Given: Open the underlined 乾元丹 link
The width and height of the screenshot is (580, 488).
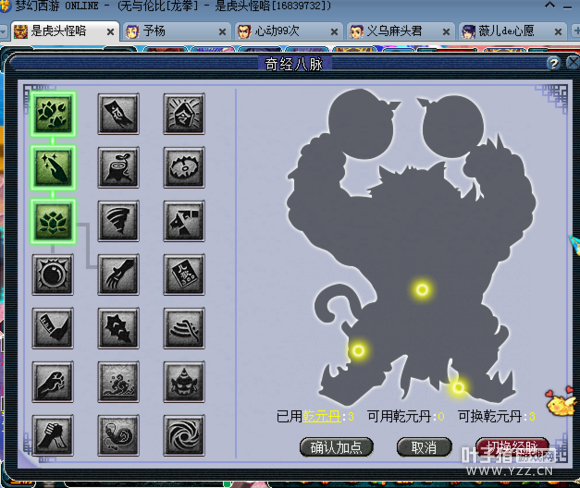Looking at the screenshot, I should [x=321, y=417].
